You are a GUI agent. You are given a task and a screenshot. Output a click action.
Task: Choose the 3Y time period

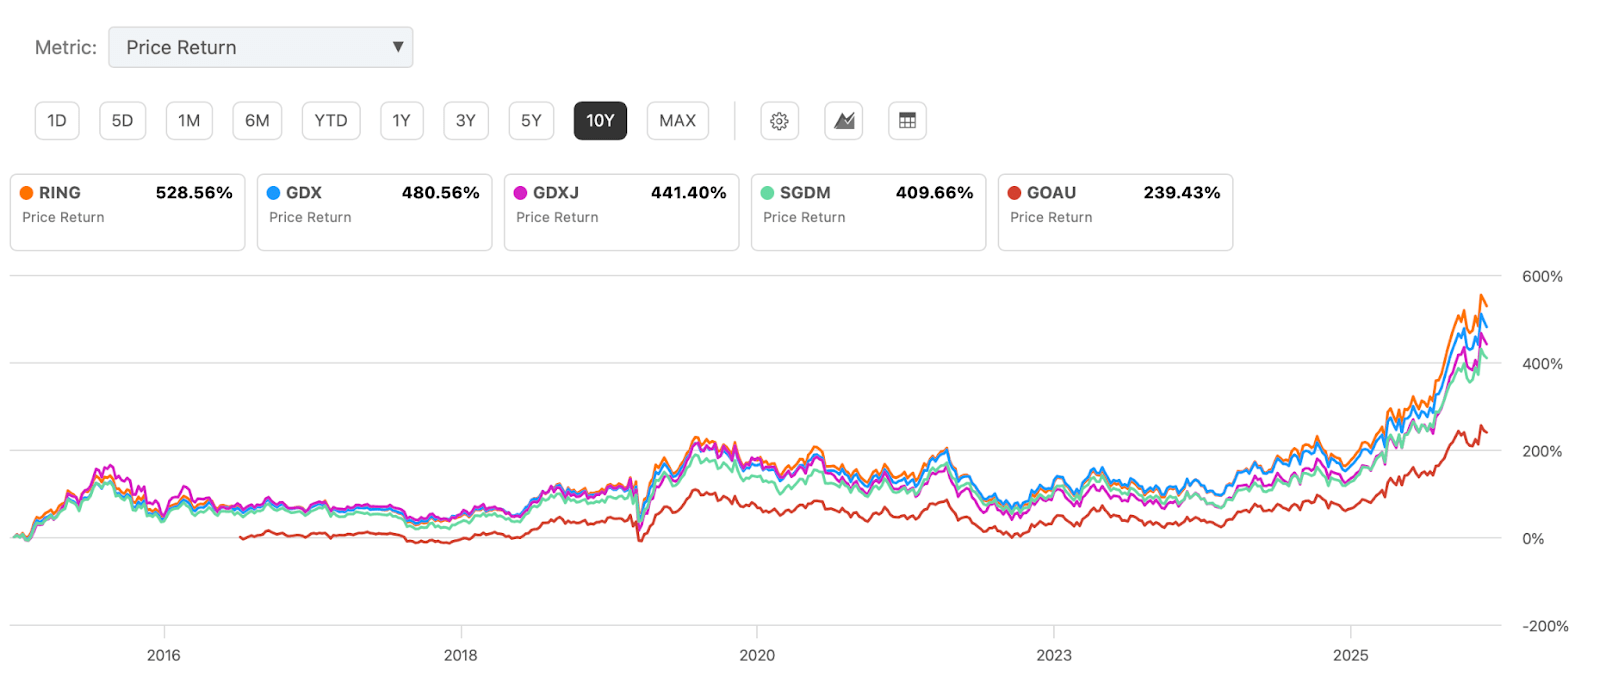(466, 121)
